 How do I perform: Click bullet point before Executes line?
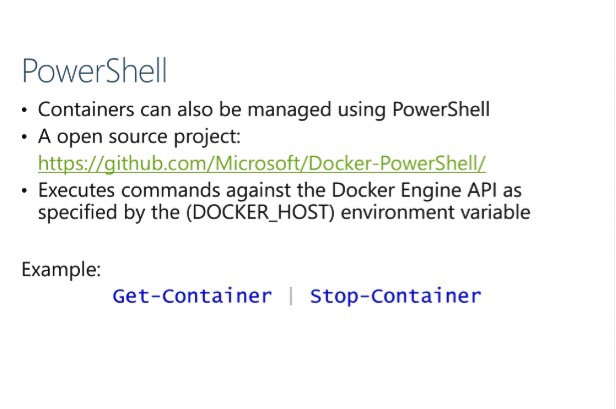(24, 191)
